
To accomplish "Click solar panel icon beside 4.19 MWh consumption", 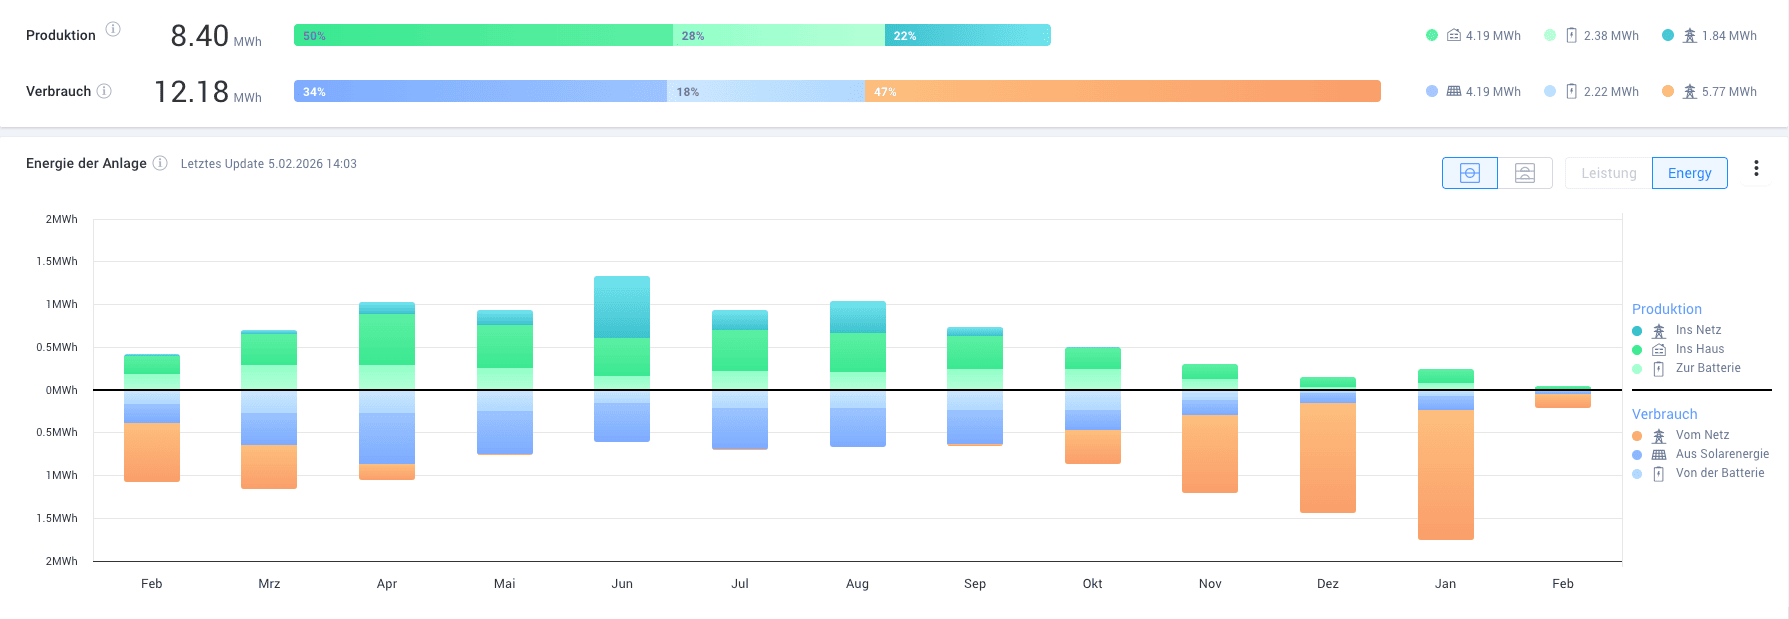I will 1454,91.
